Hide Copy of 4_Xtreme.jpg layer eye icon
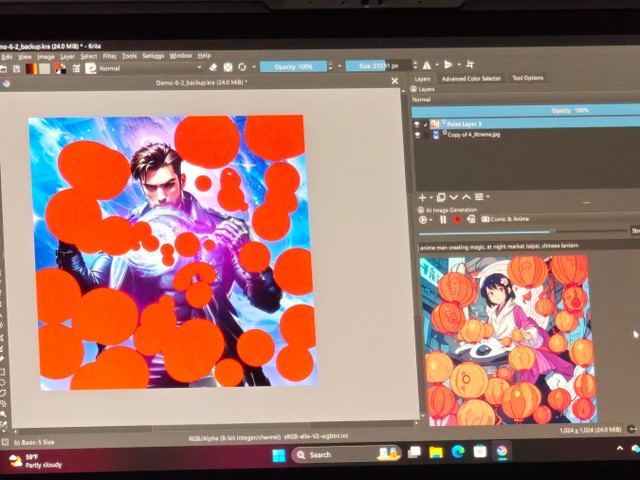640x480 pixels. (417, 135)
